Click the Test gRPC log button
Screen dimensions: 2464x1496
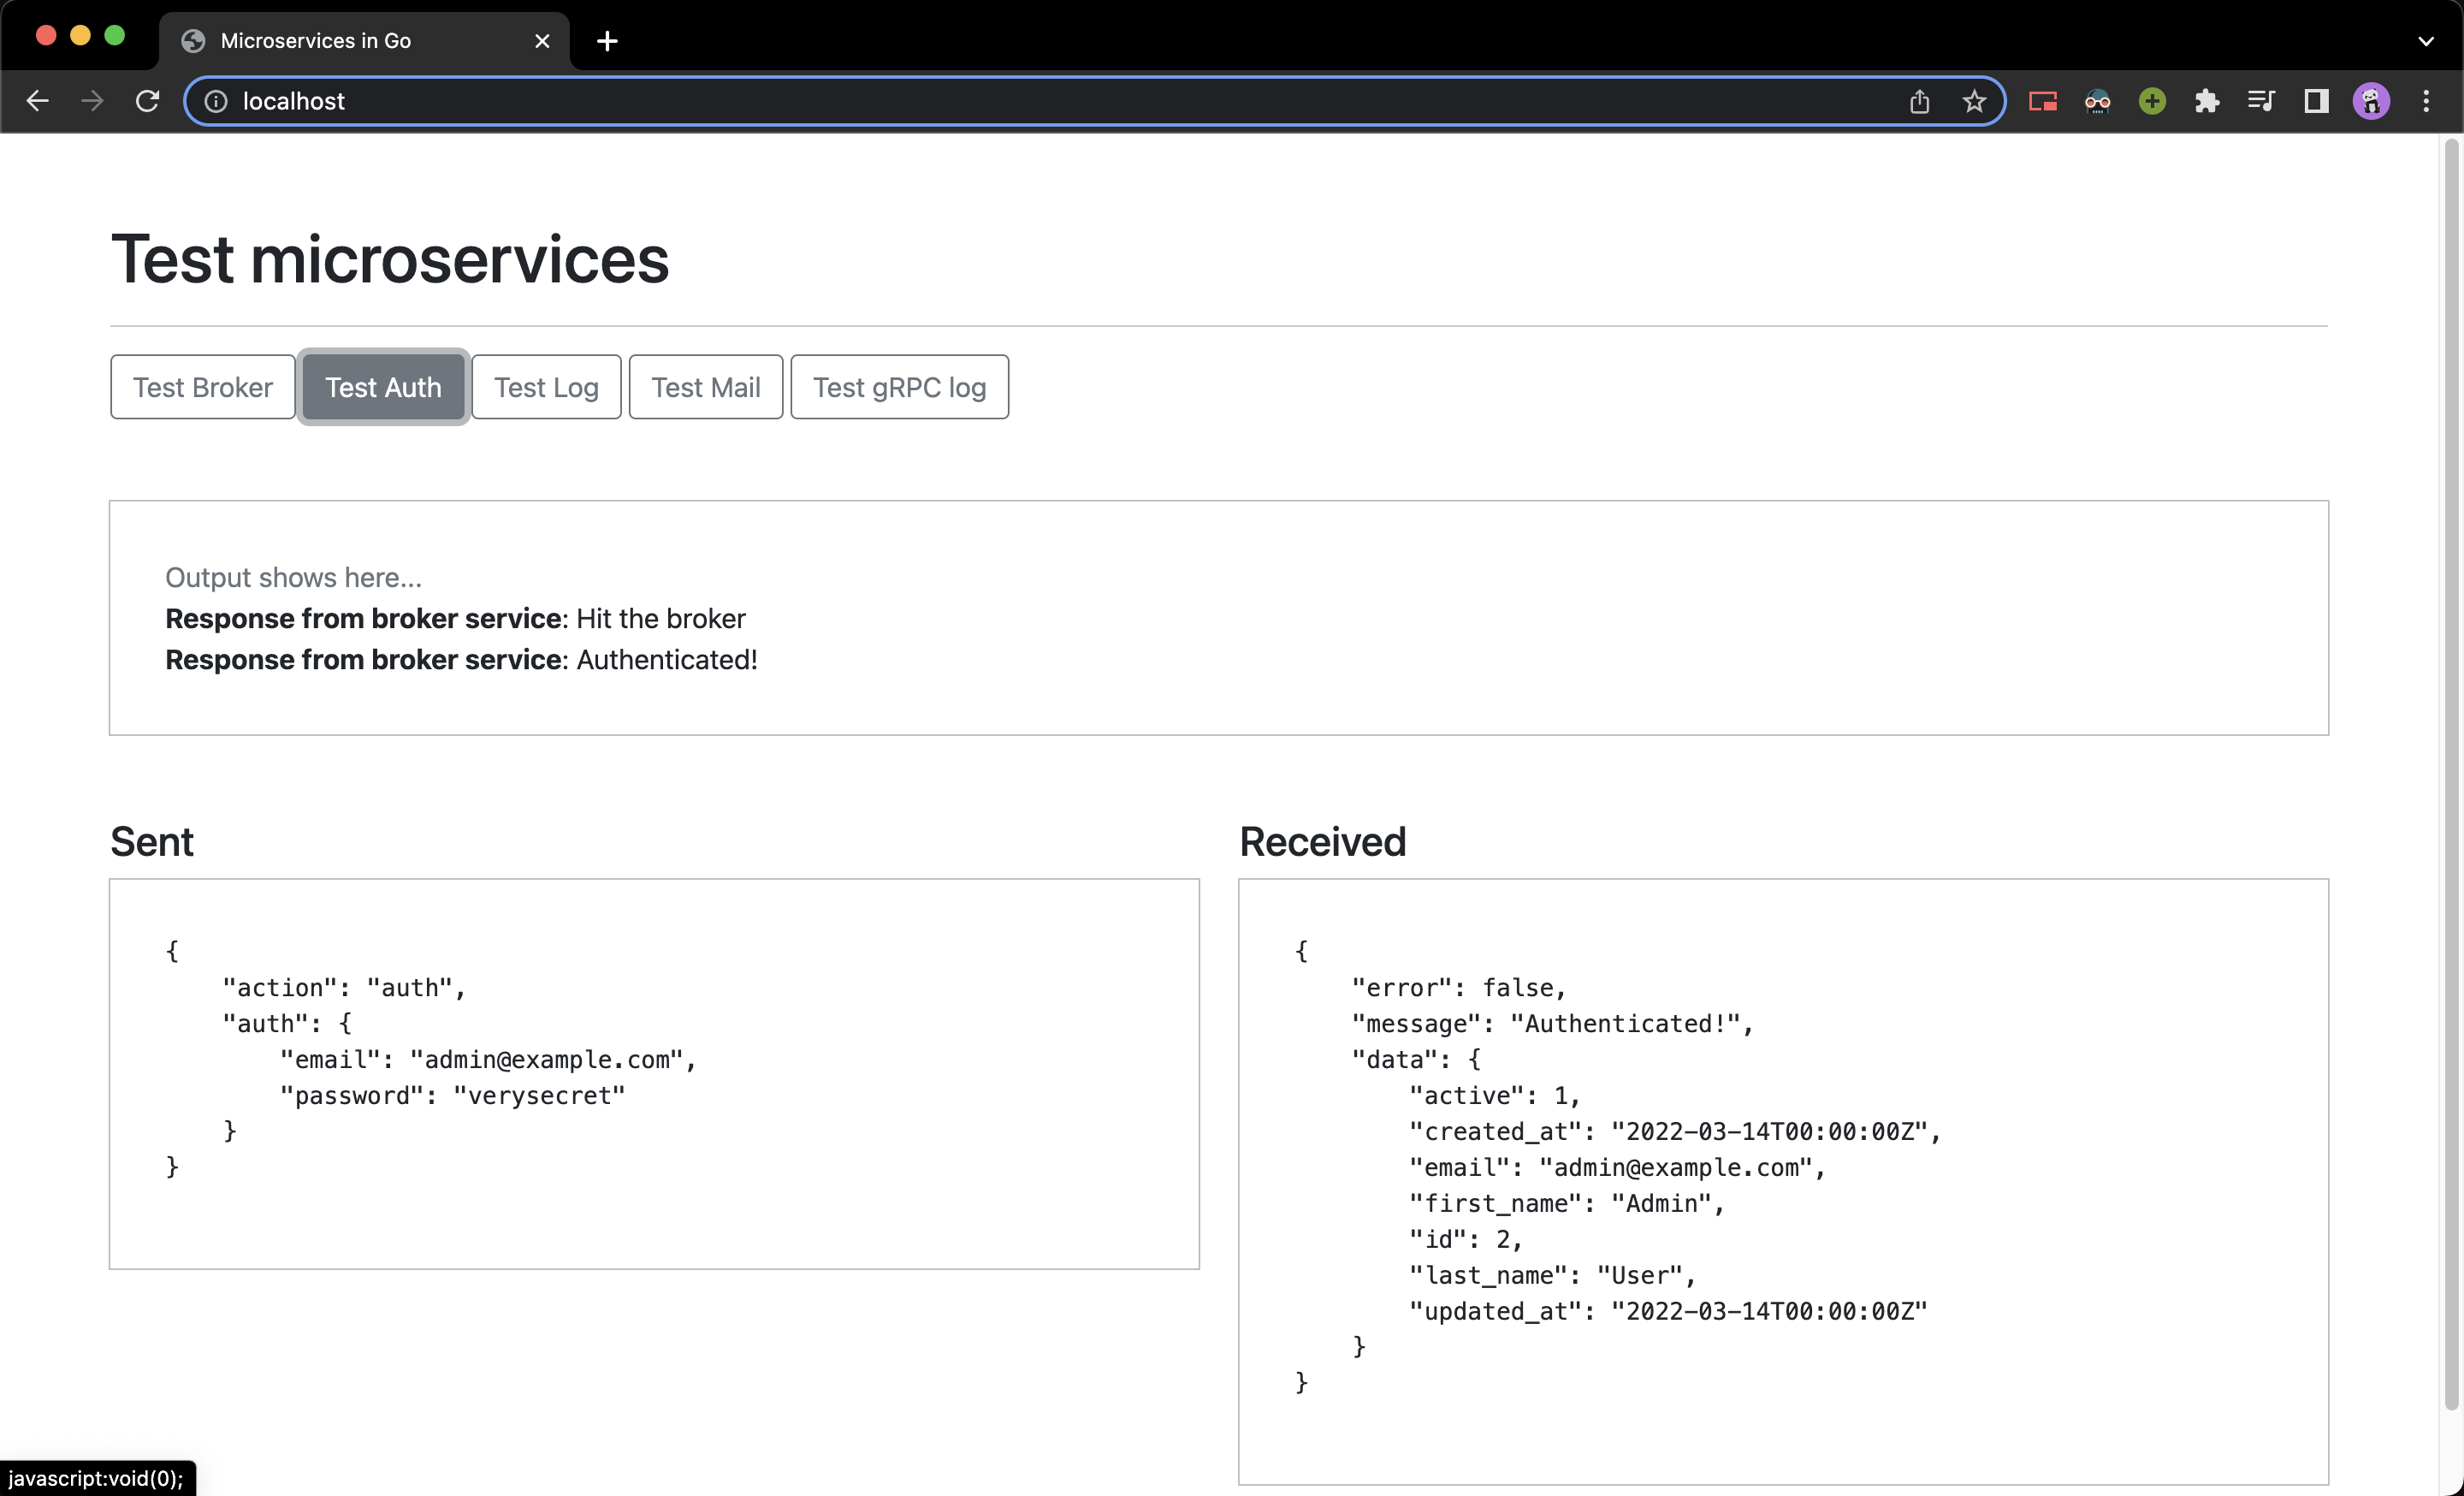[899, 387]
